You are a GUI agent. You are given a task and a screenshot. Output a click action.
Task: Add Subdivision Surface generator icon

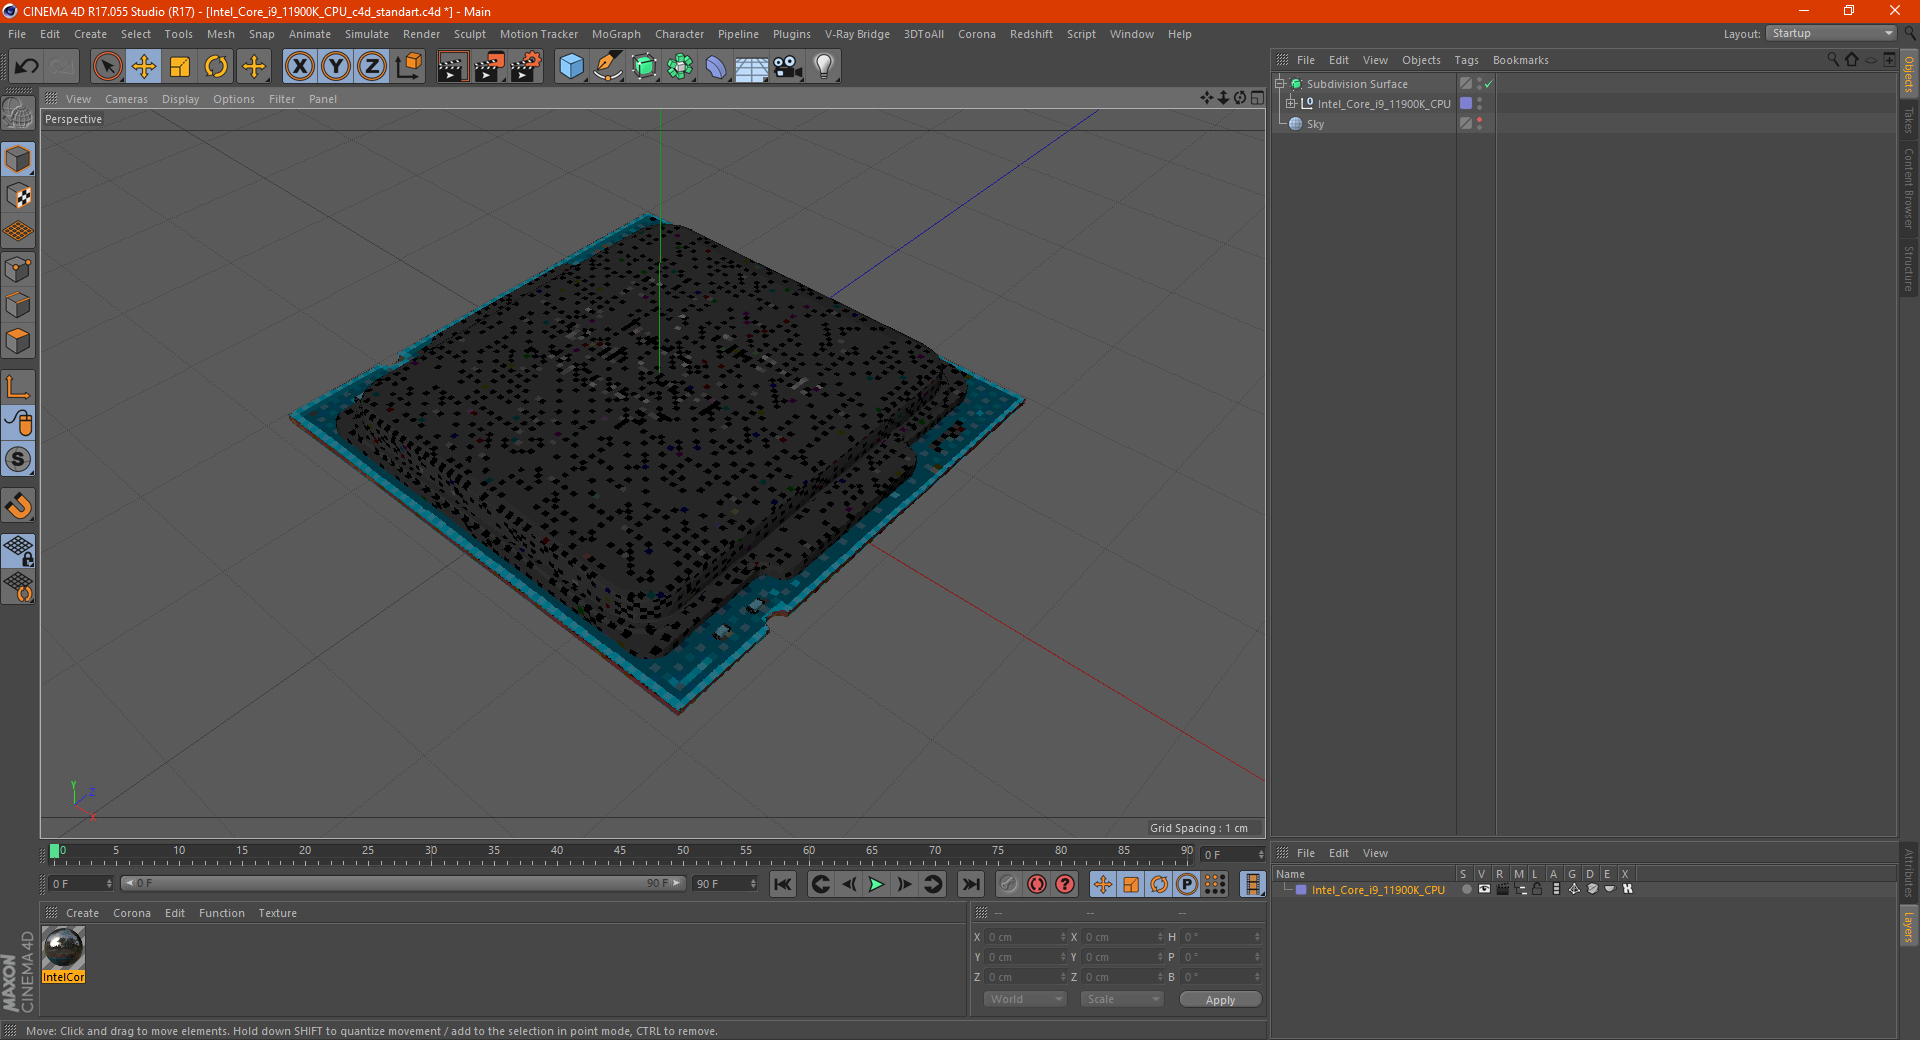click(644, 67)
